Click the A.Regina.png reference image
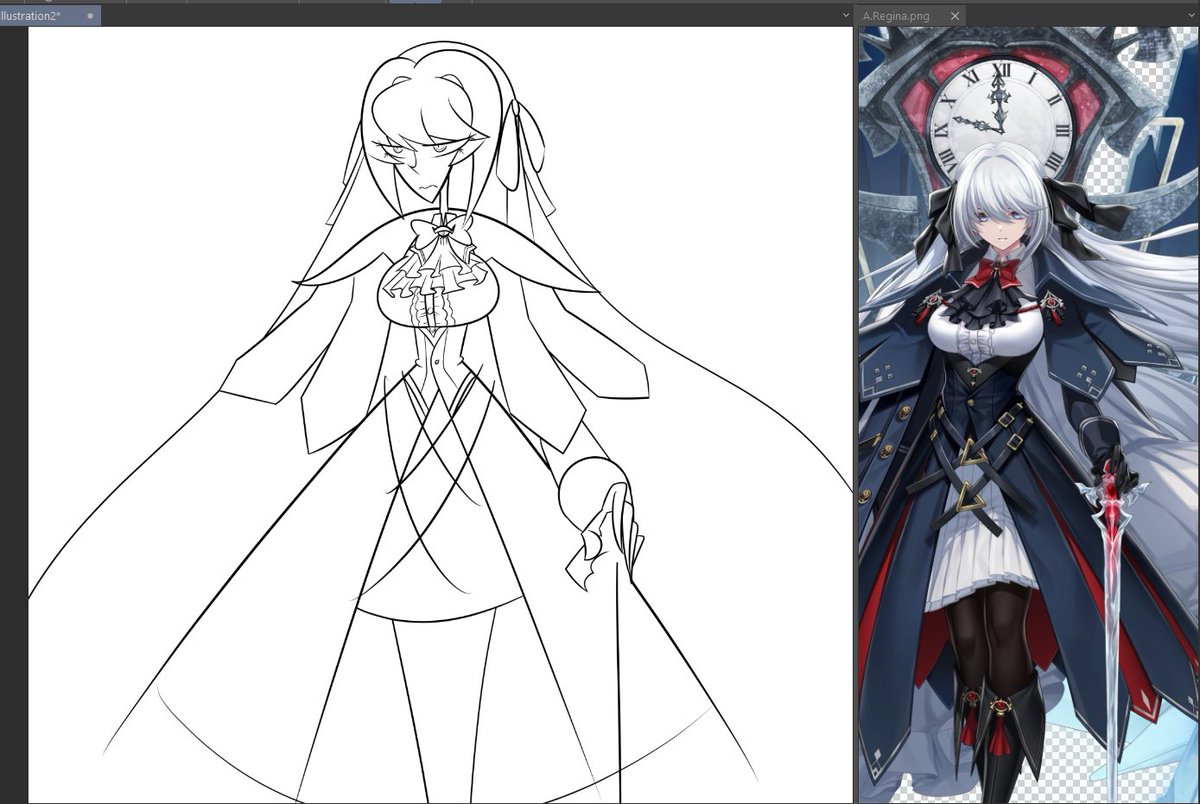 (x=1028, y=414)
